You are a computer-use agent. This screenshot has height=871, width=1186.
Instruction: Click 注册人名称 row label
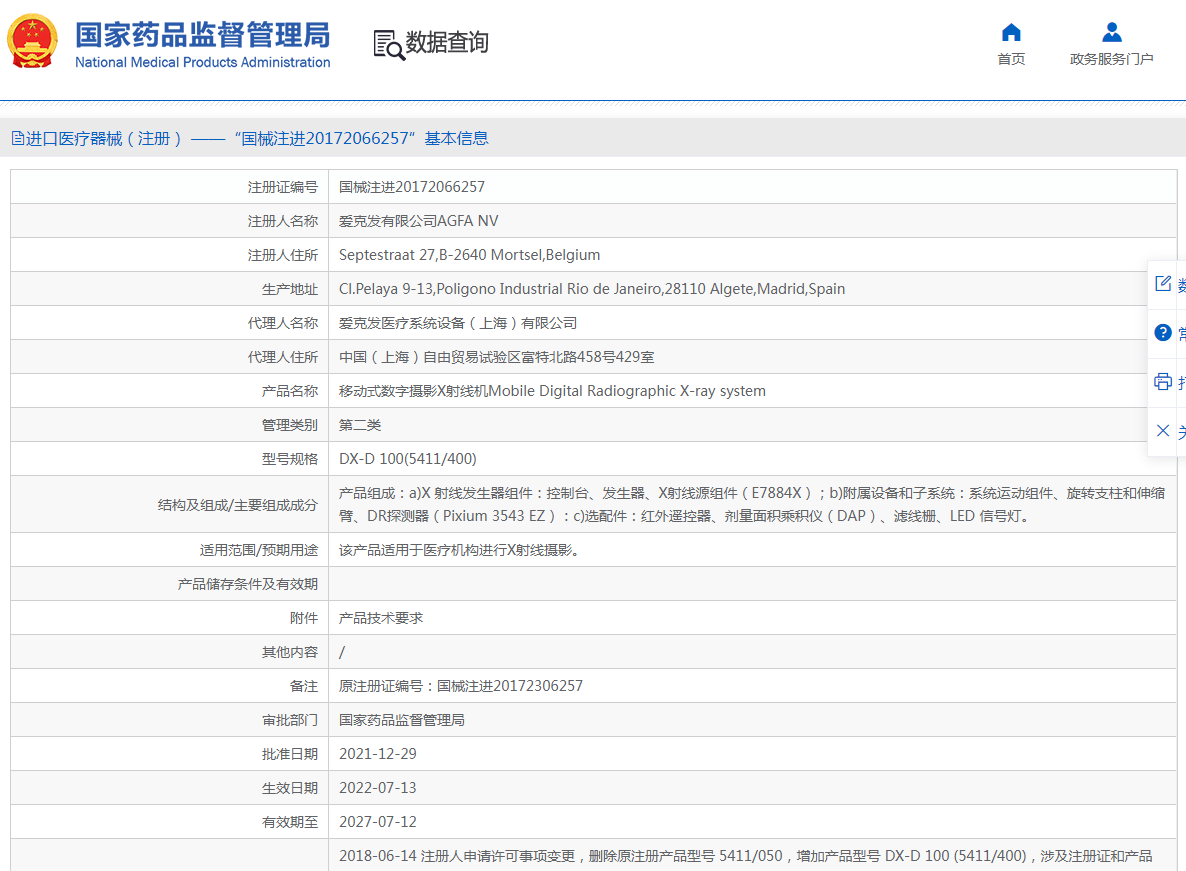pyautogui.click(x=283, y=221)
